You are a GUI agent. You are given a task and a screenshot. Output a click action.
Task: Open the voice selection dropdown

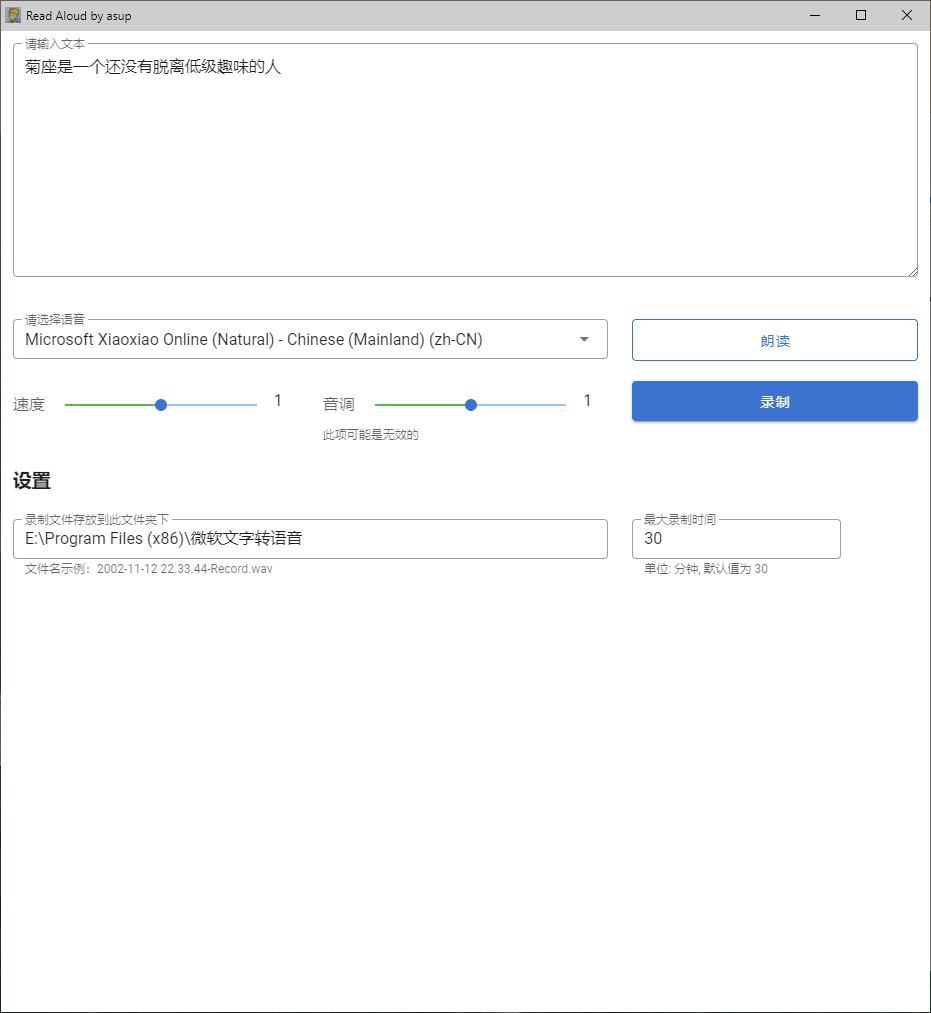point(310,339)
